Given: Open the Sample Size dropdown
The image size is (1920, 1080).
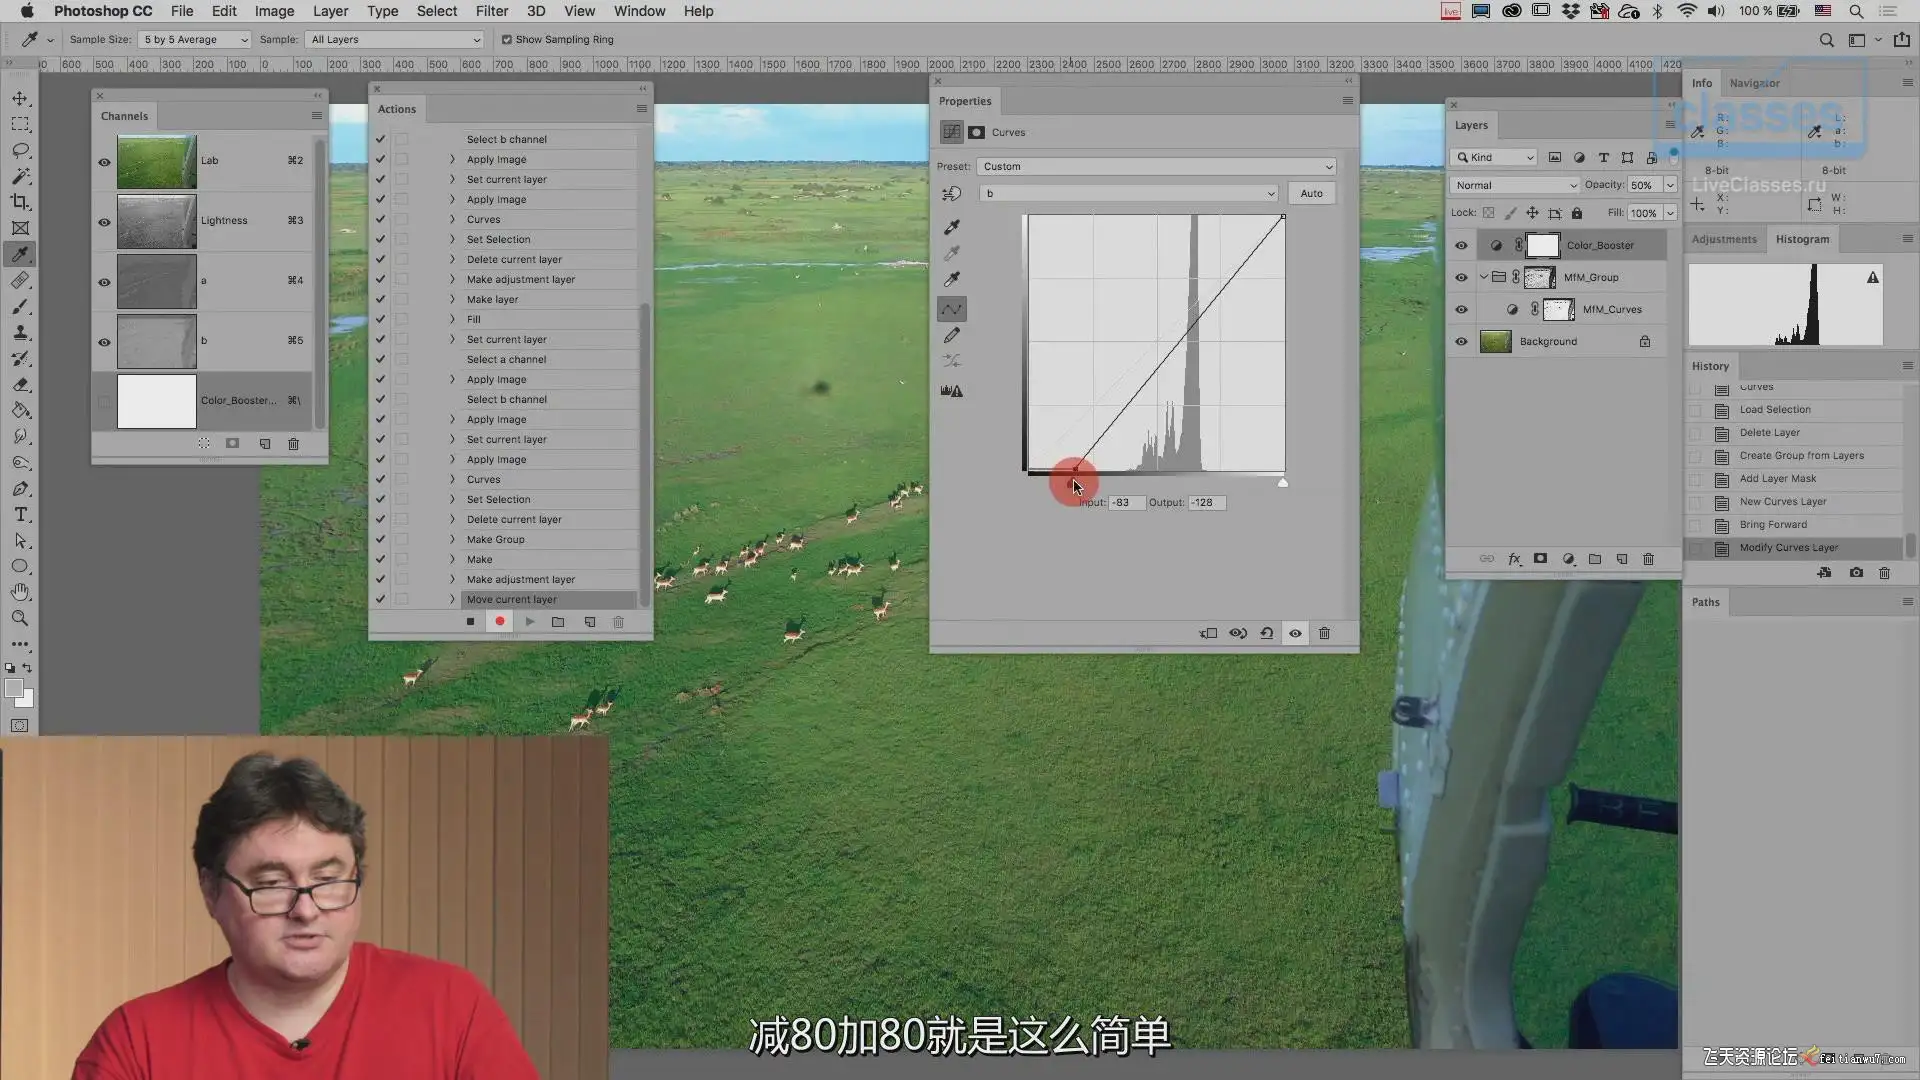Looking at the screenshot, I should pyautogui.click(x=195, y=40).
